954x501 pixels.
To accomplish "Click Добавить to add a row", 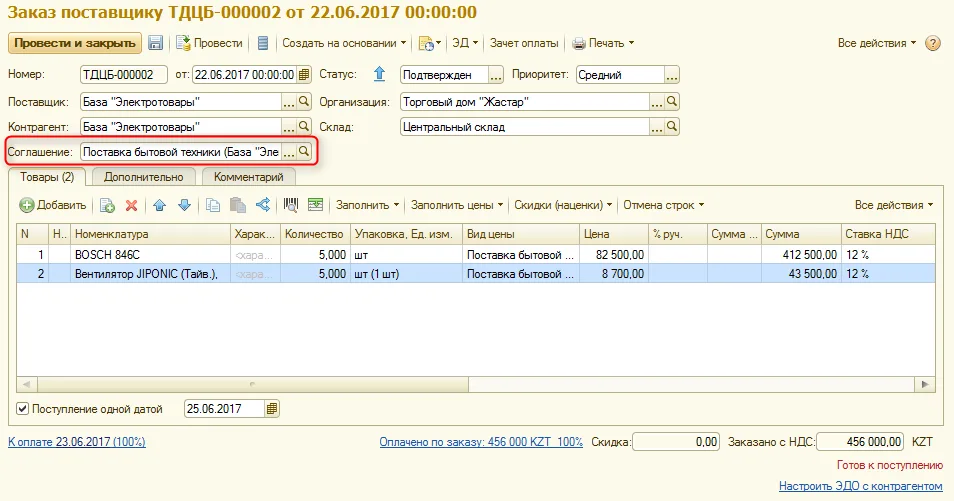I will (53, 205).
